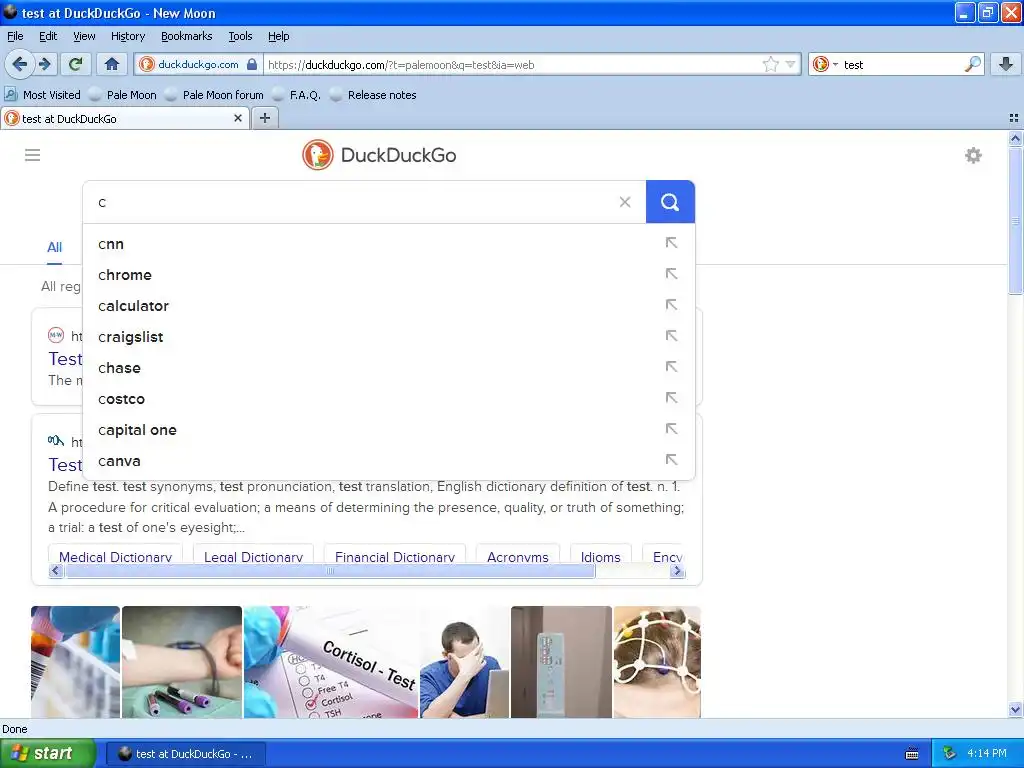Bookmark this page with the star icon
This screenshot has height=768, width=1024.
coord(771,64)
